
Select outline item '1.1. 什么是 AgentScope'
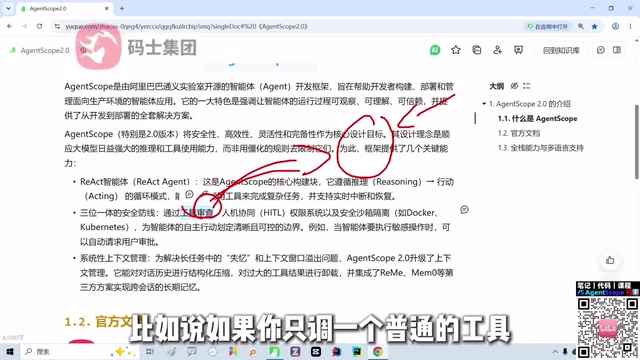click(x=537, y=118)
